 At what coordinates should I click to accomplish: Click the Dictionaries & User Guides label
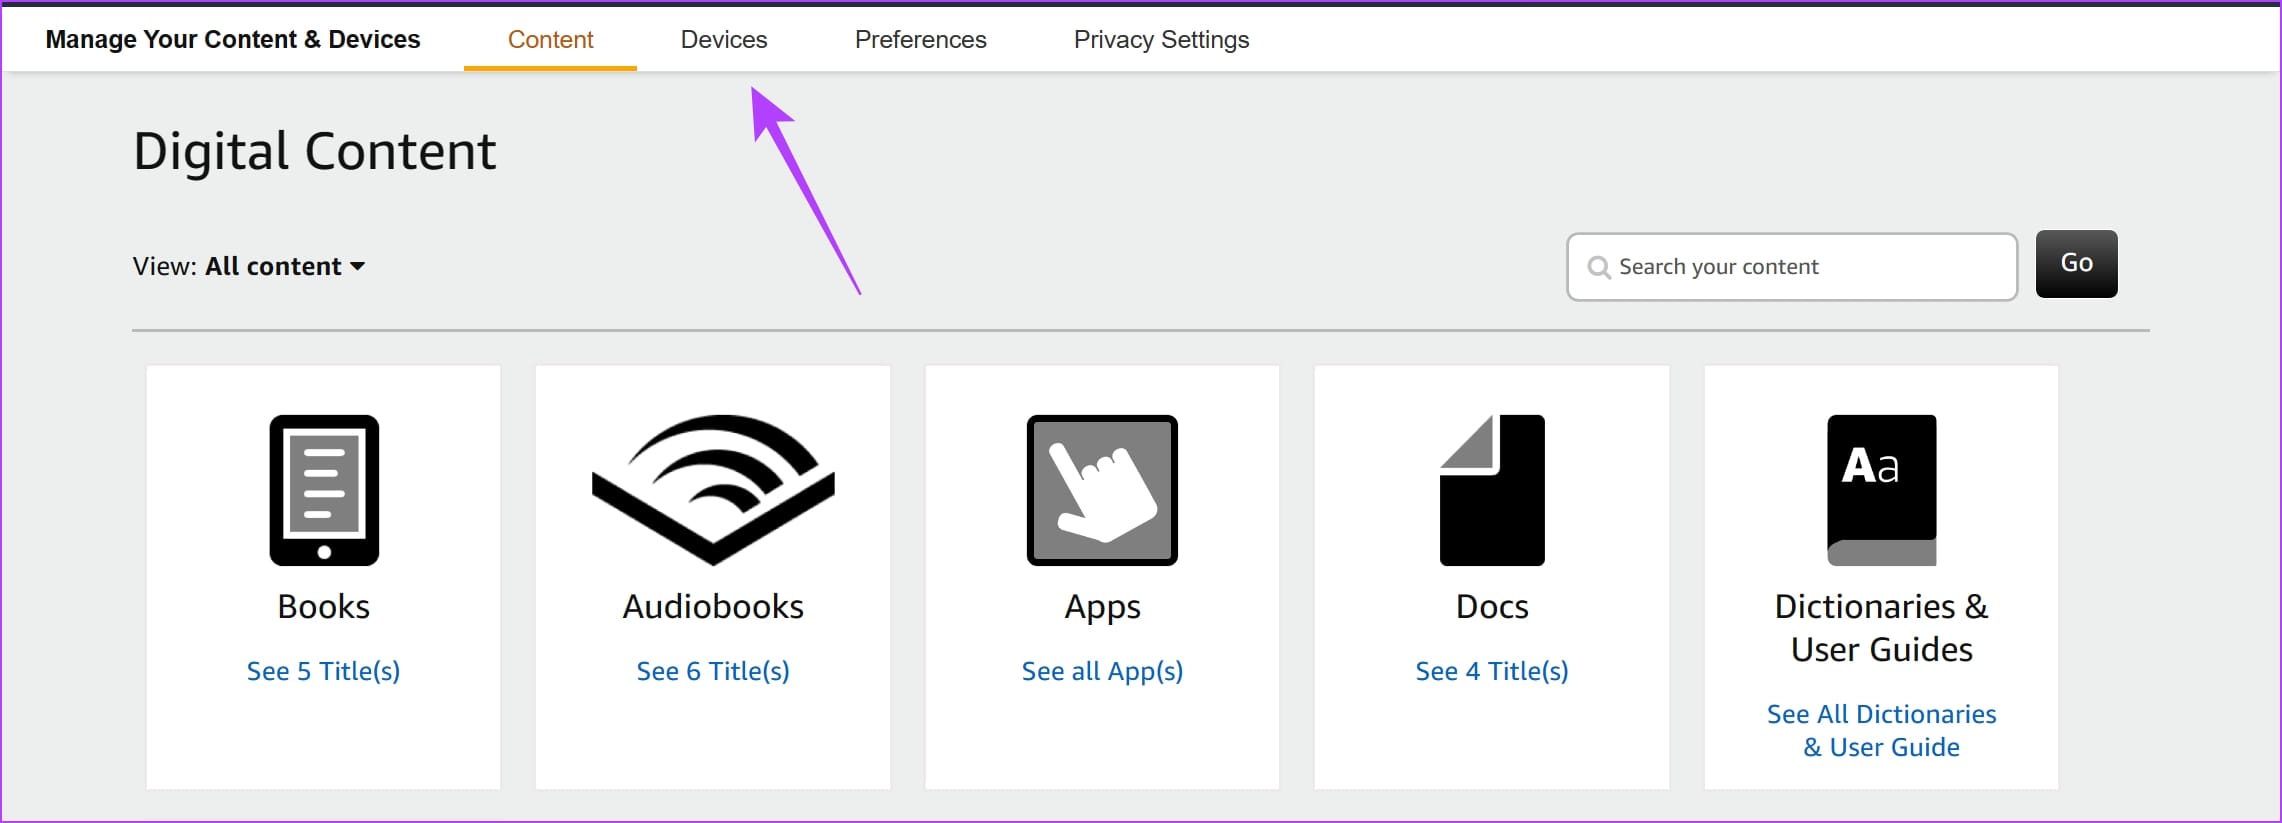coord(1882,628)
